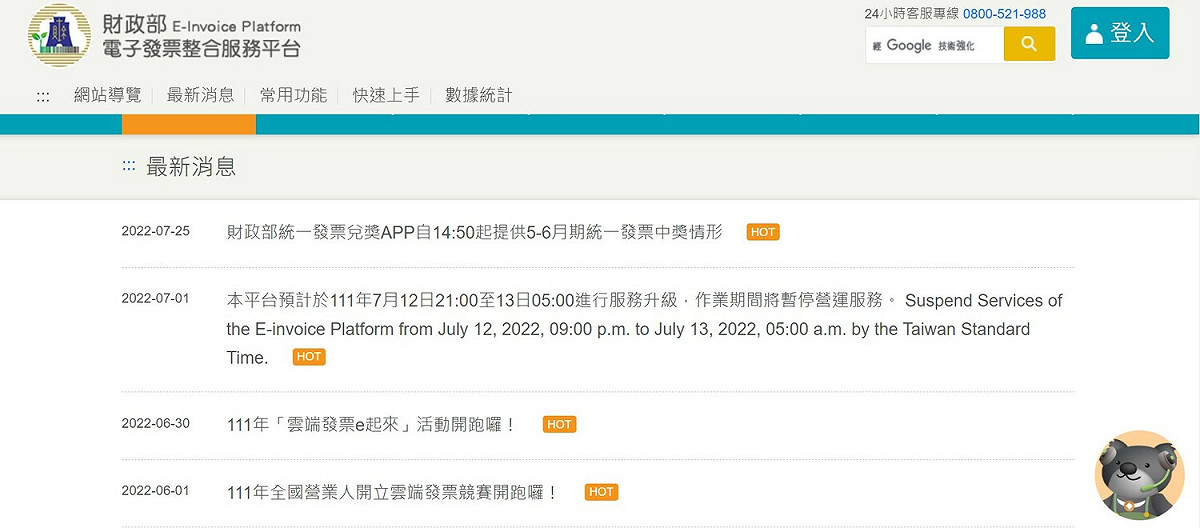Click HOT badge after Taiwan Standard Time notice
The height and width of the screenshot is (528, 1200).
pyautogui.click(x=309, y=357)
